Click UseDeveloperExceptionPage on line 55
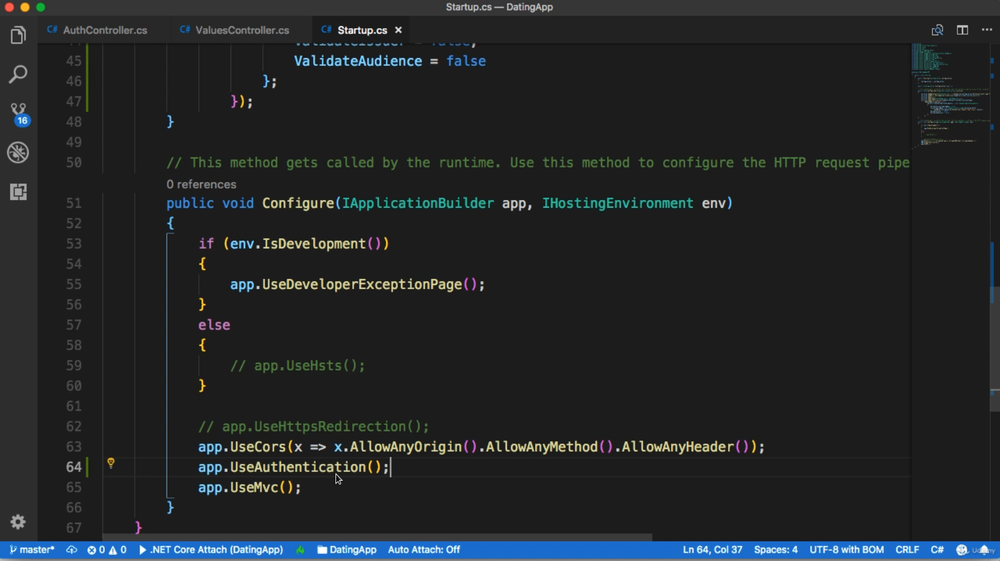This screenshot has width=1000, height=561. click(x=362, y=284)
